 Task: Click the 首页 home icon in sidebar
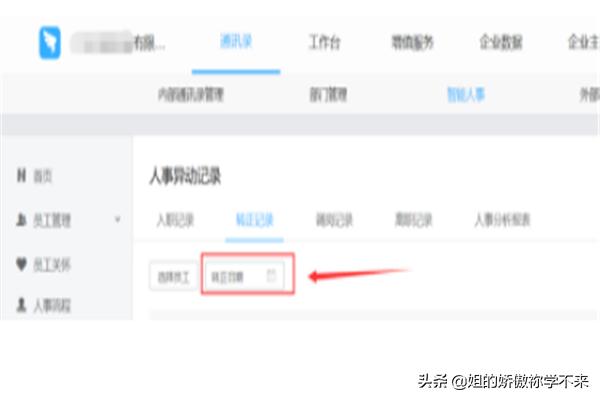[21, 176]
